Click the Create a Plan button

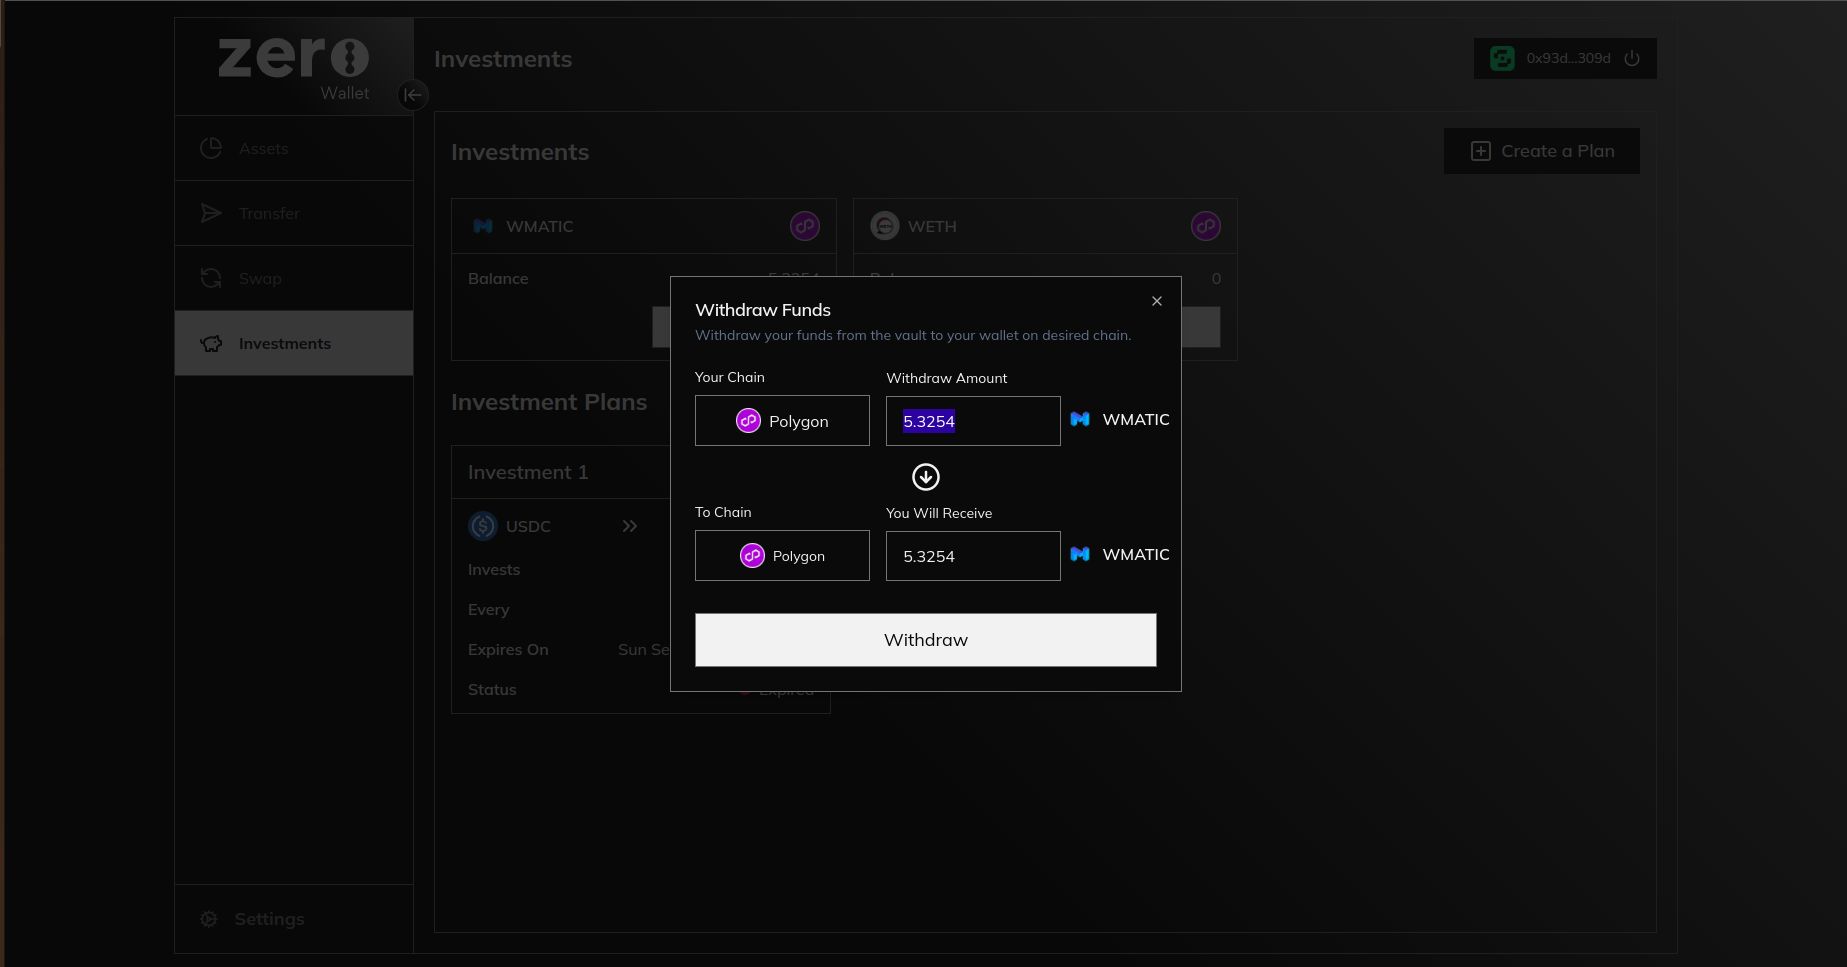click(x=1542, y=151)
